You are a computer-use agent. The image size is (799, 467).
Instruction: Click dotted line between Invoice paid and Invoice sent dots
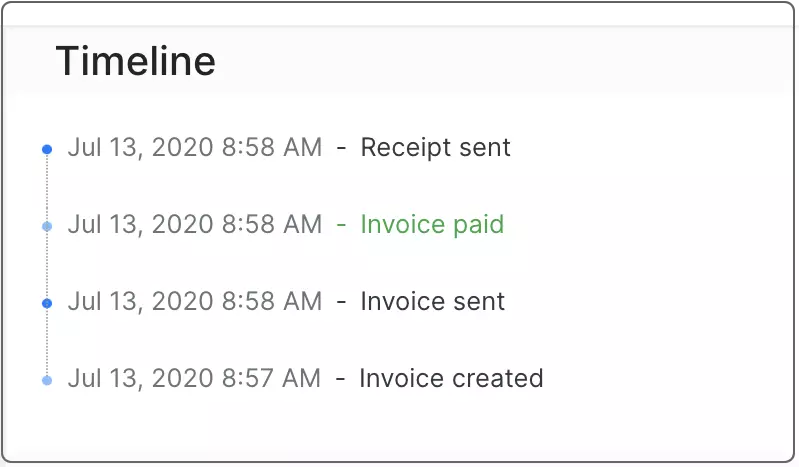point(47,265)
